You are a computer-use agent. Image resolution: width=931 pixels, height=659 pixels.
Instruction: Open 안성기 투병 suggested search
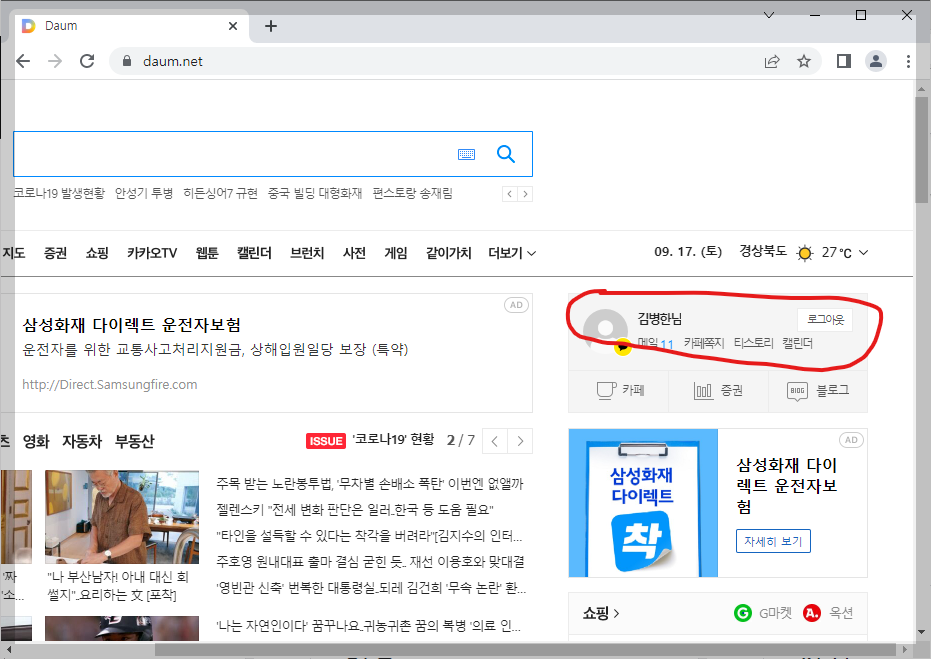click(x=144, y=193)
